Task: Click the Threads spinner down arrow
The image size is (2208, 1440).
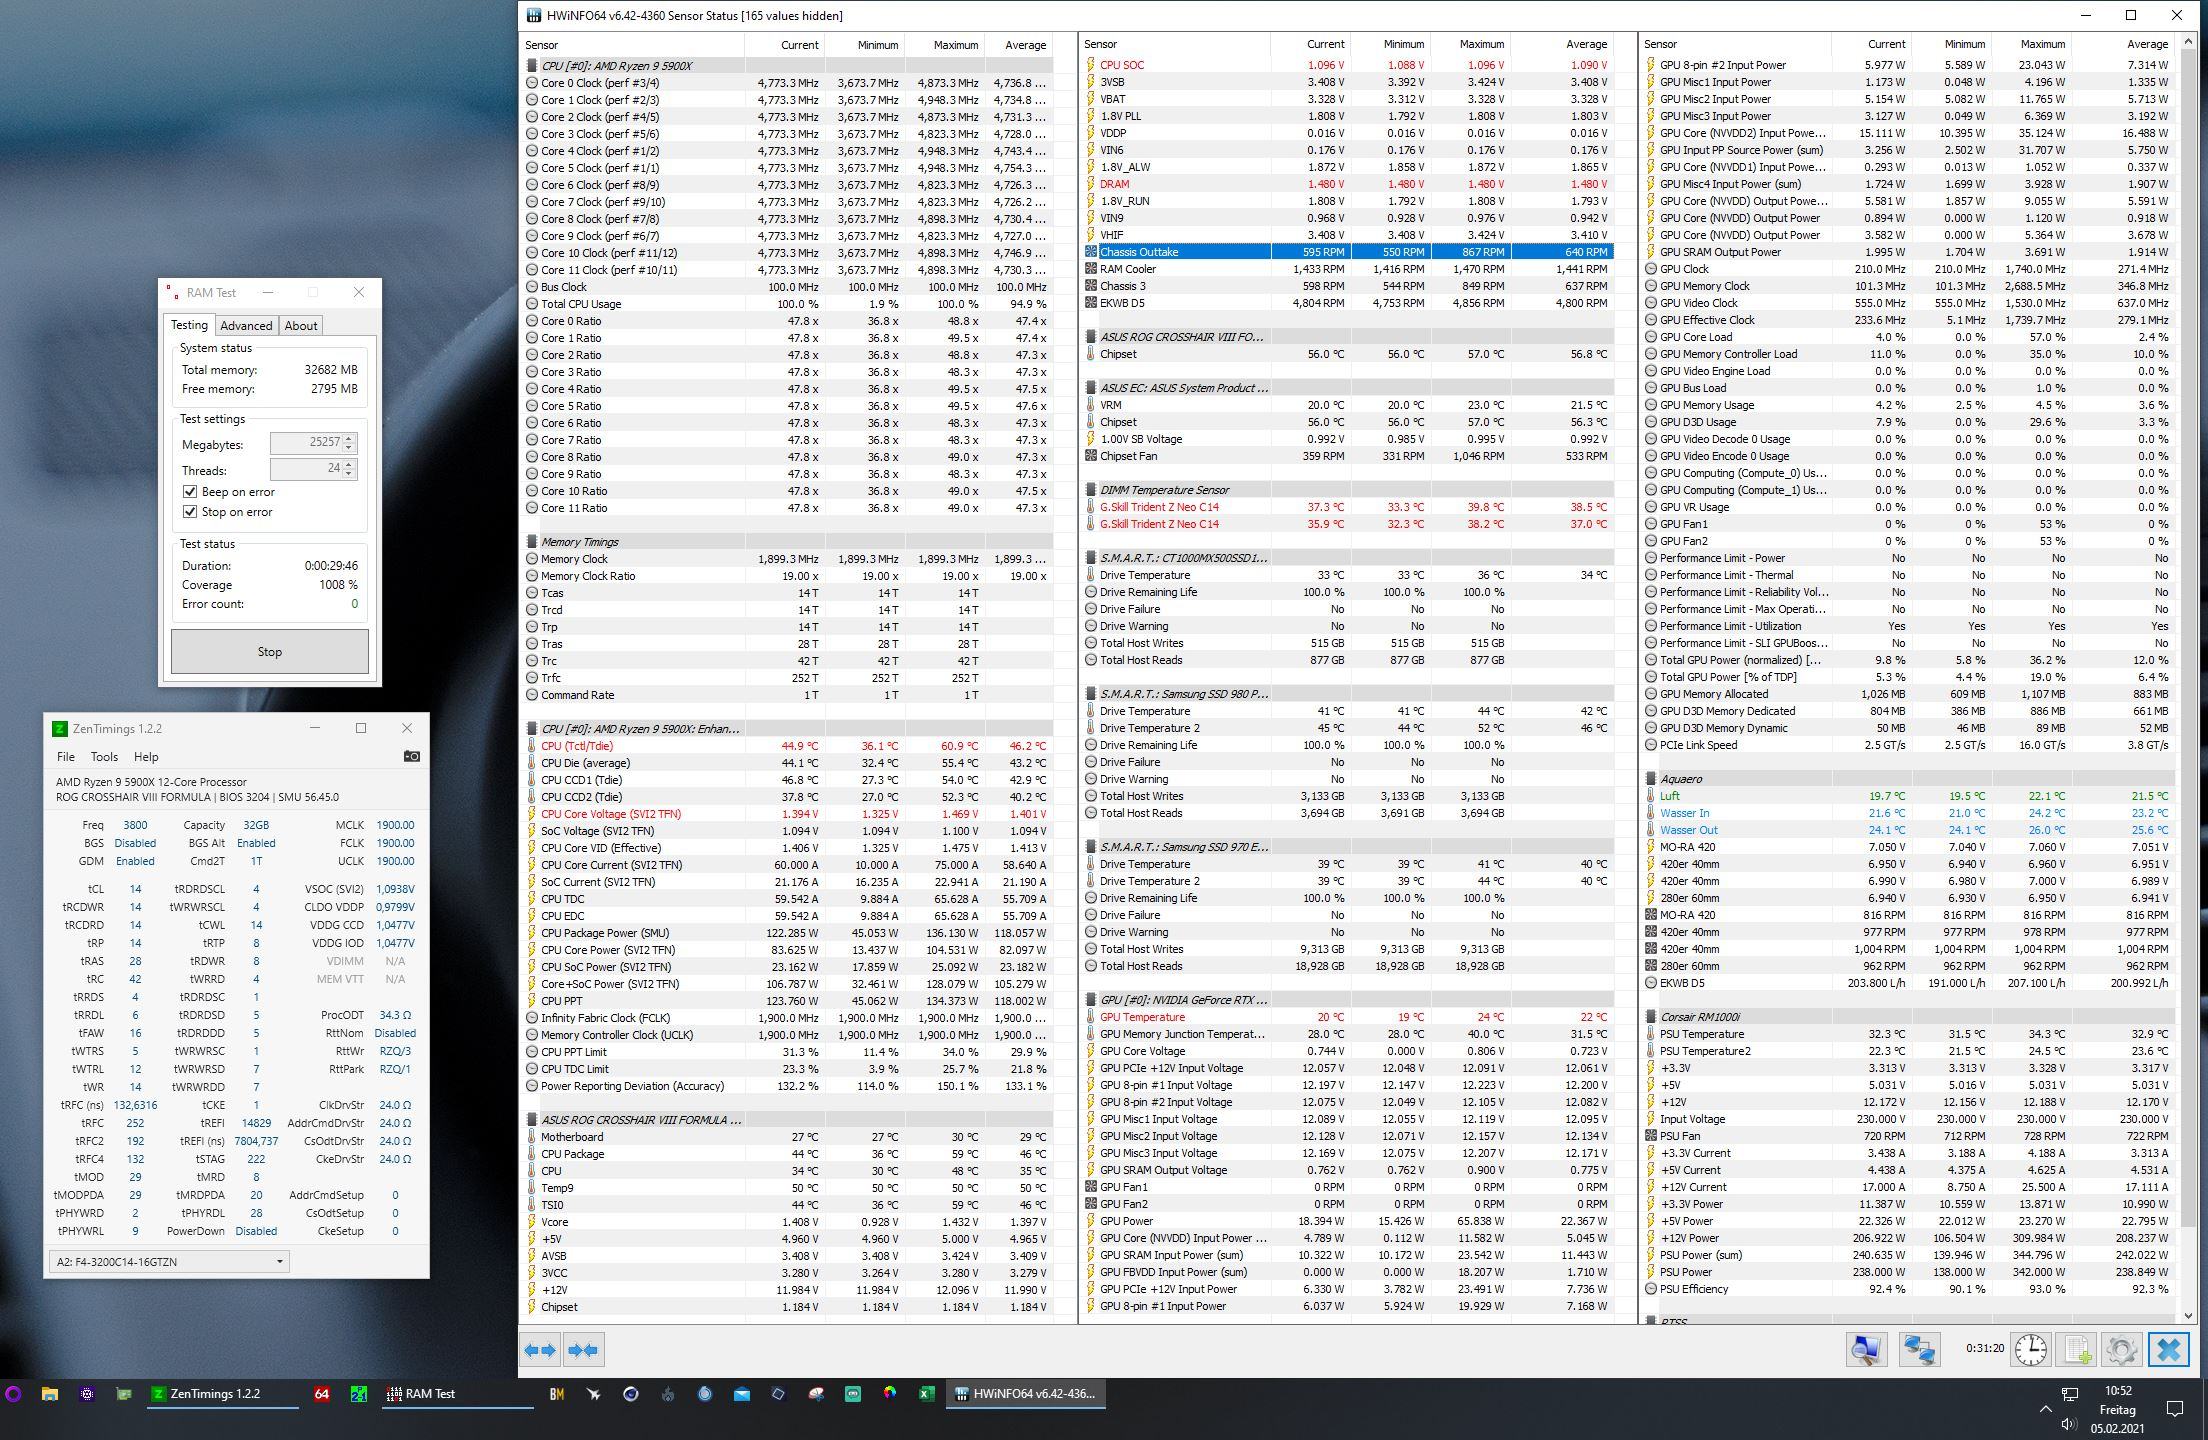Action: [x=349, y=474]
